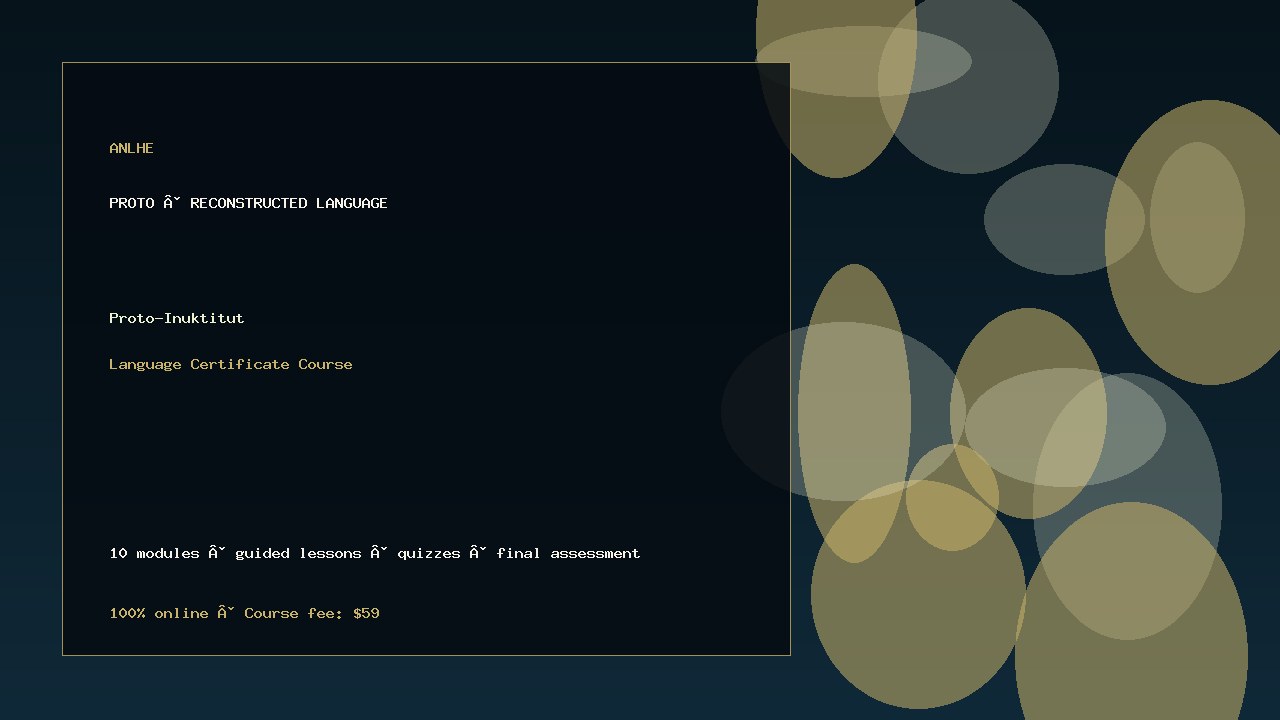Screen dimensions: 1280x720
Task: Click the ANLHE brand name
Action: (131, 148)
